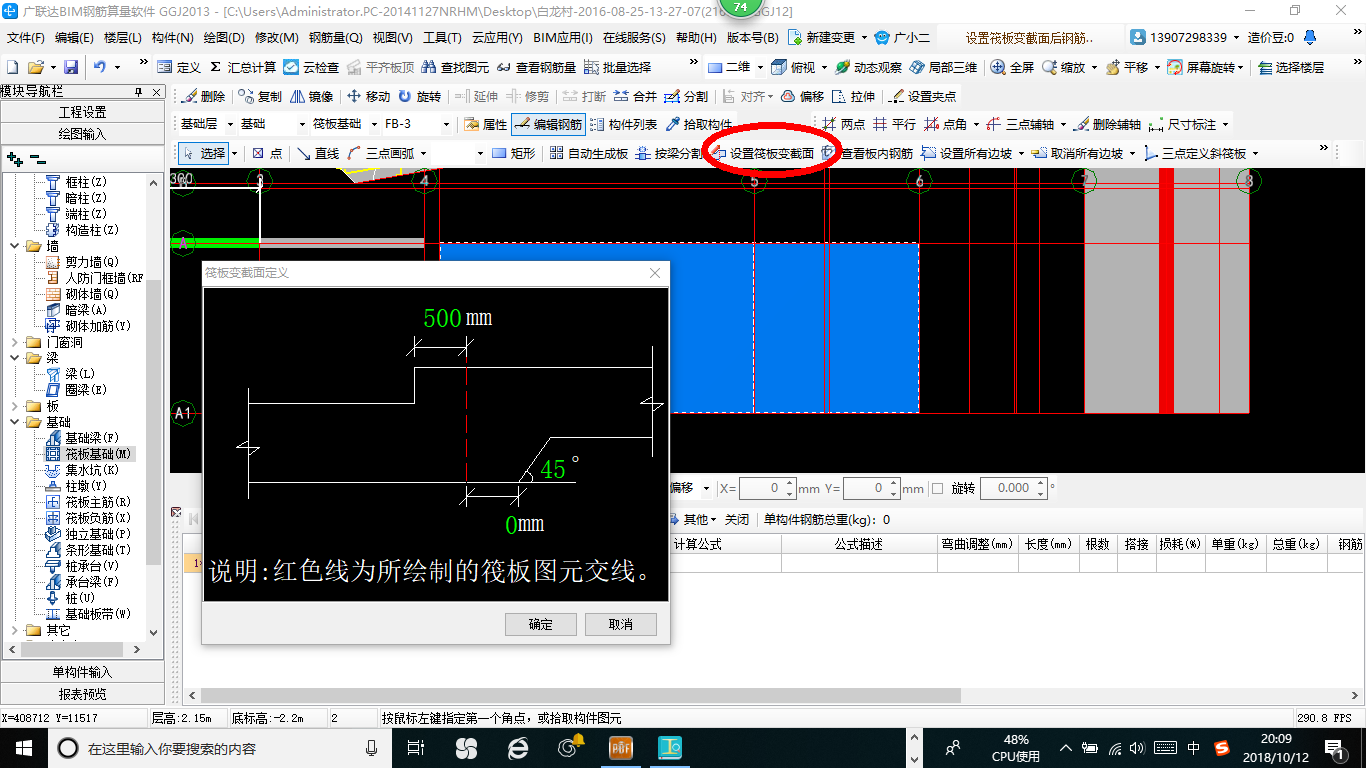Open 查看钢筋量 rebar quantity view
Image resolution: width=1366 pixels, height=768 pixels.
(535, 67)
